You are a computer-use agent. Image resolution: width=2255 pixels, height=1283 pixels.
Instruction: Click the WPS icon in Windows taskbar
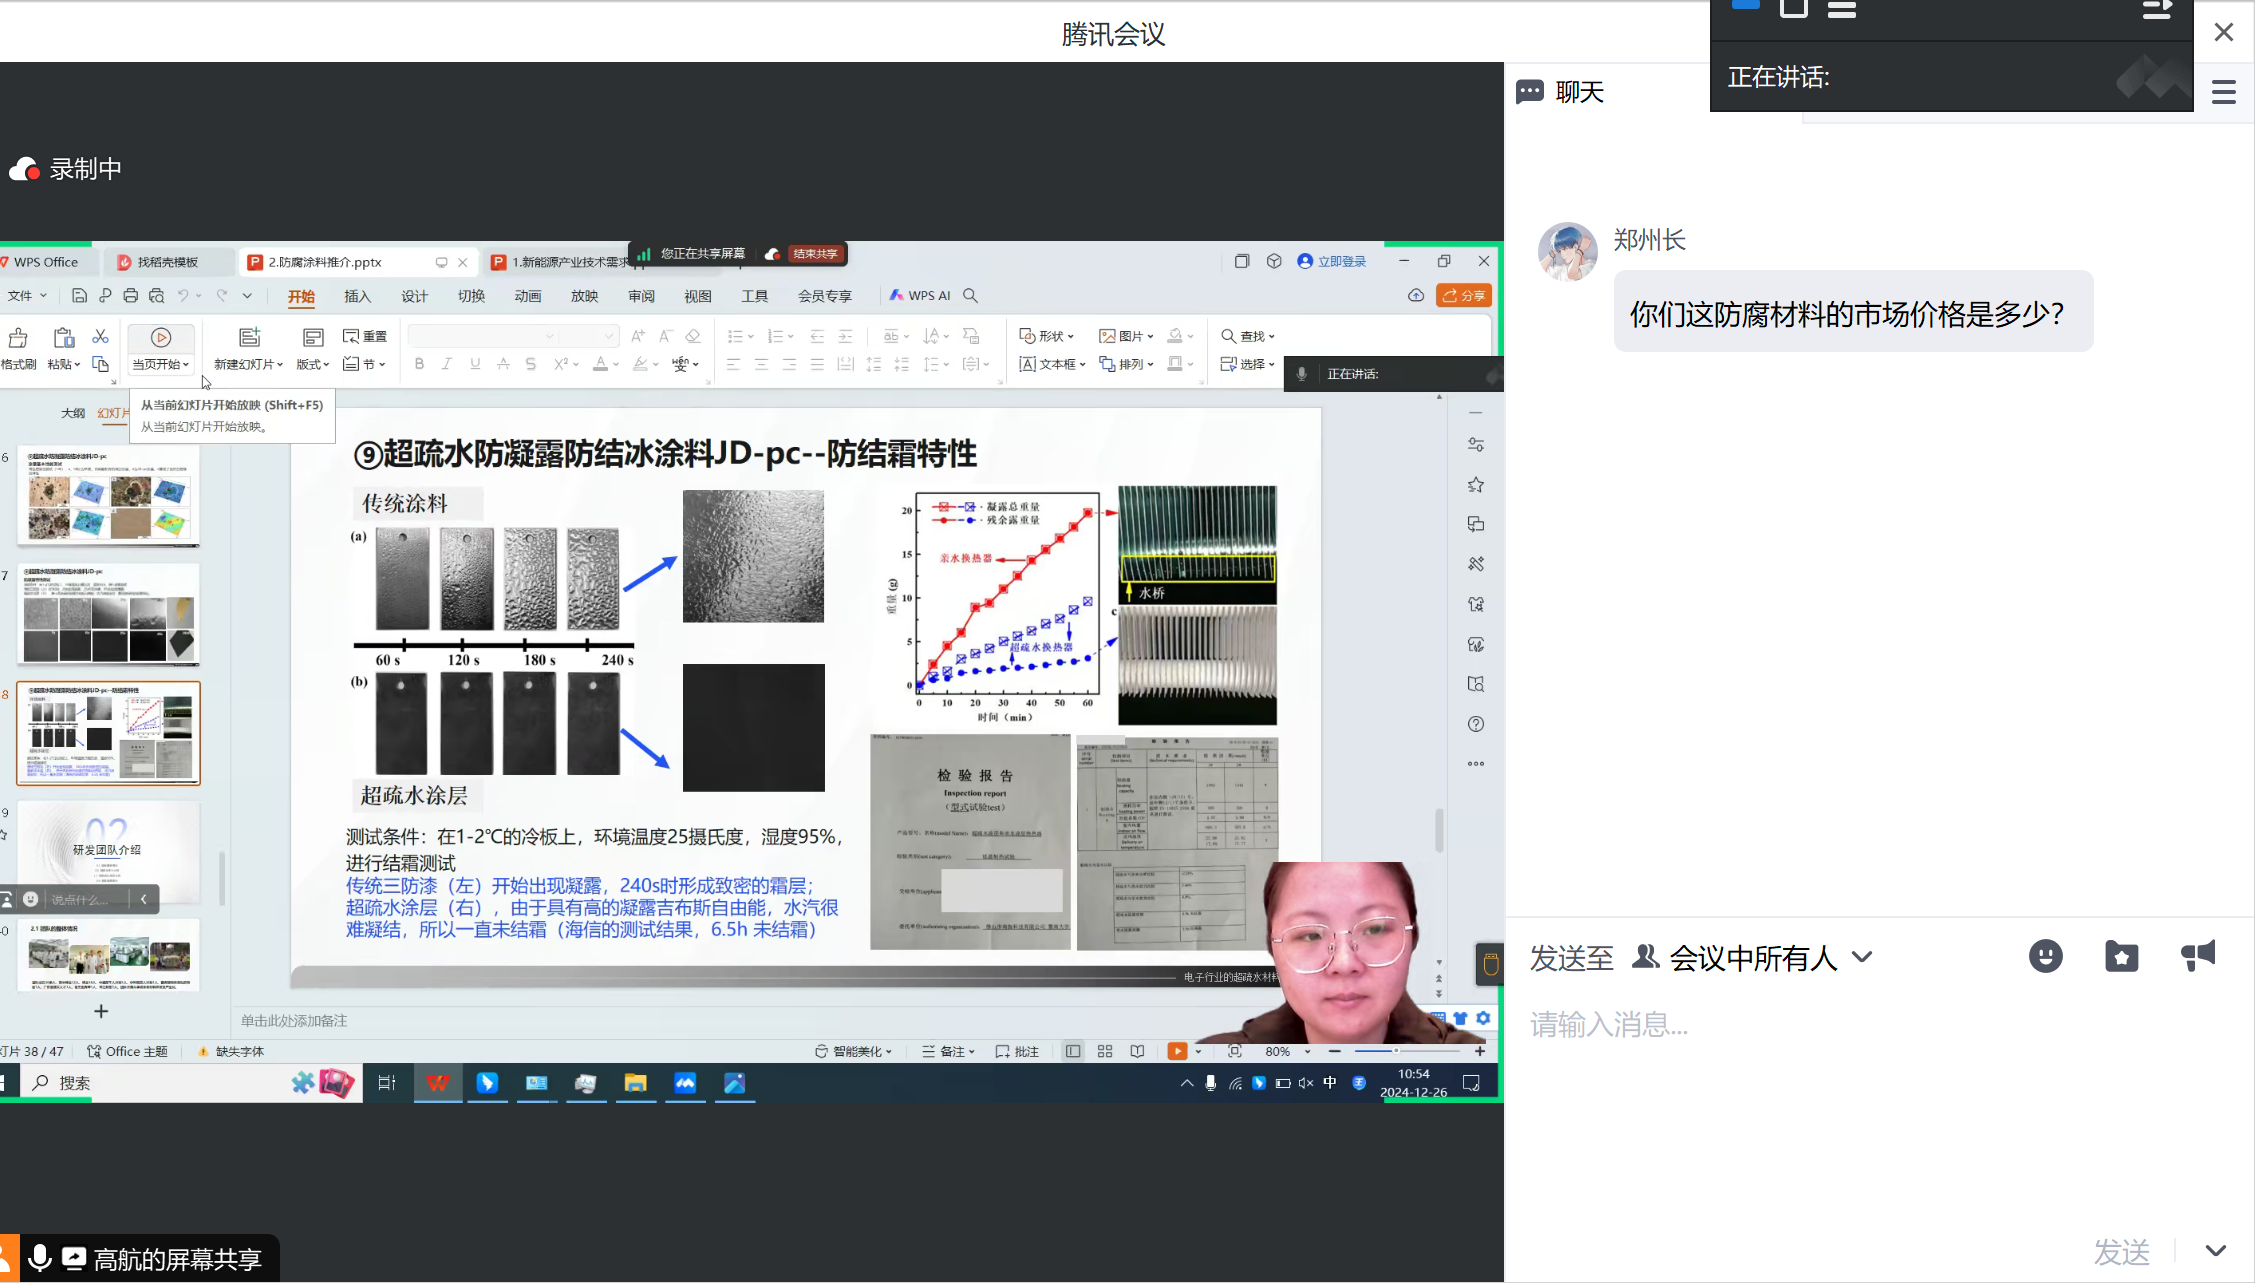coord(438,1083)
